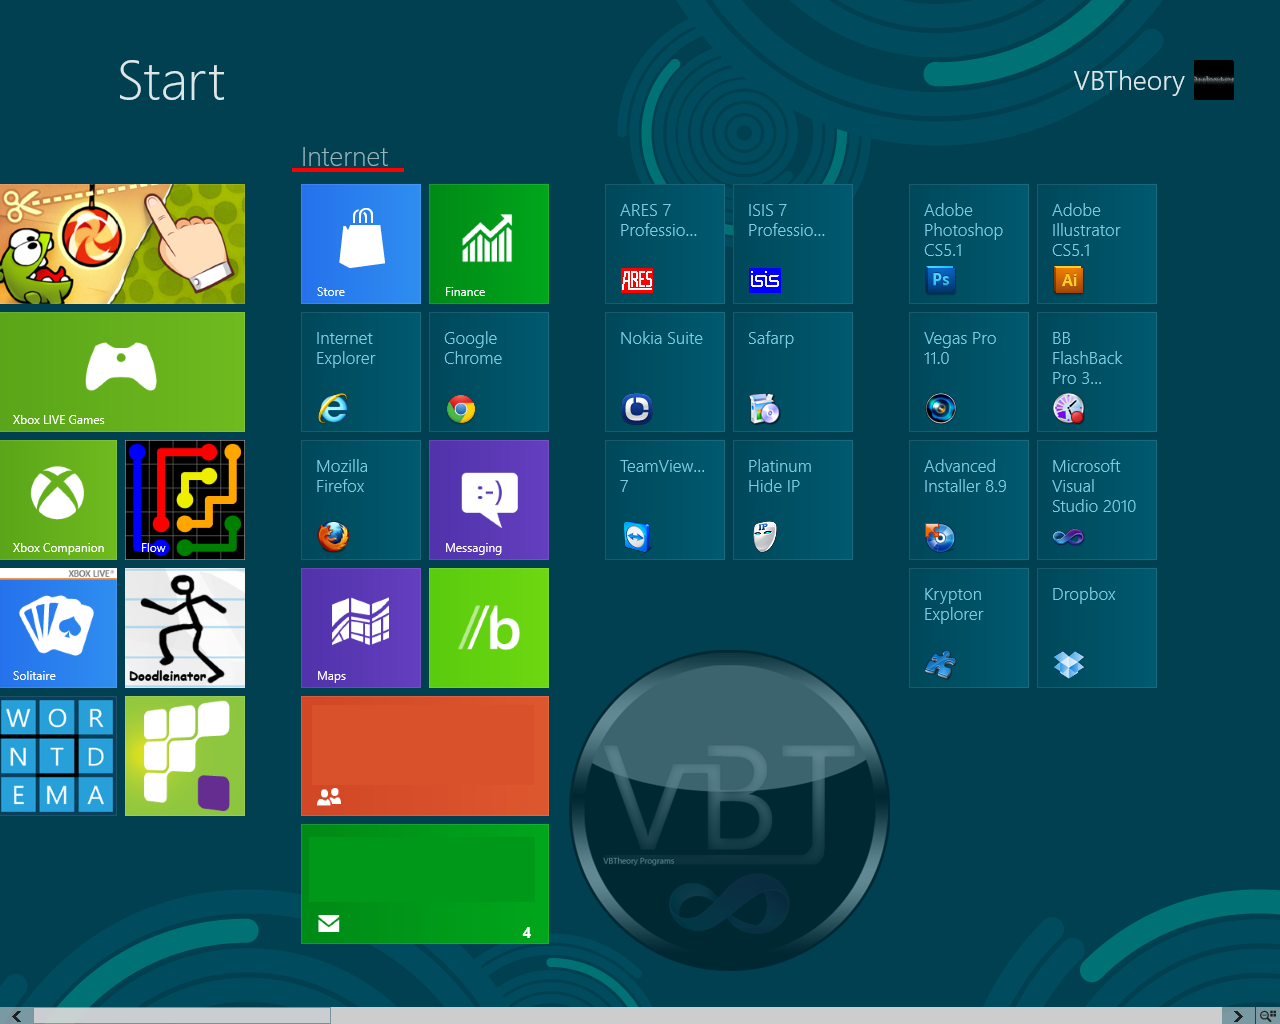Open the orange People tile
The height and width of the screenshot is (1024, 1280).
coord(425,756)
